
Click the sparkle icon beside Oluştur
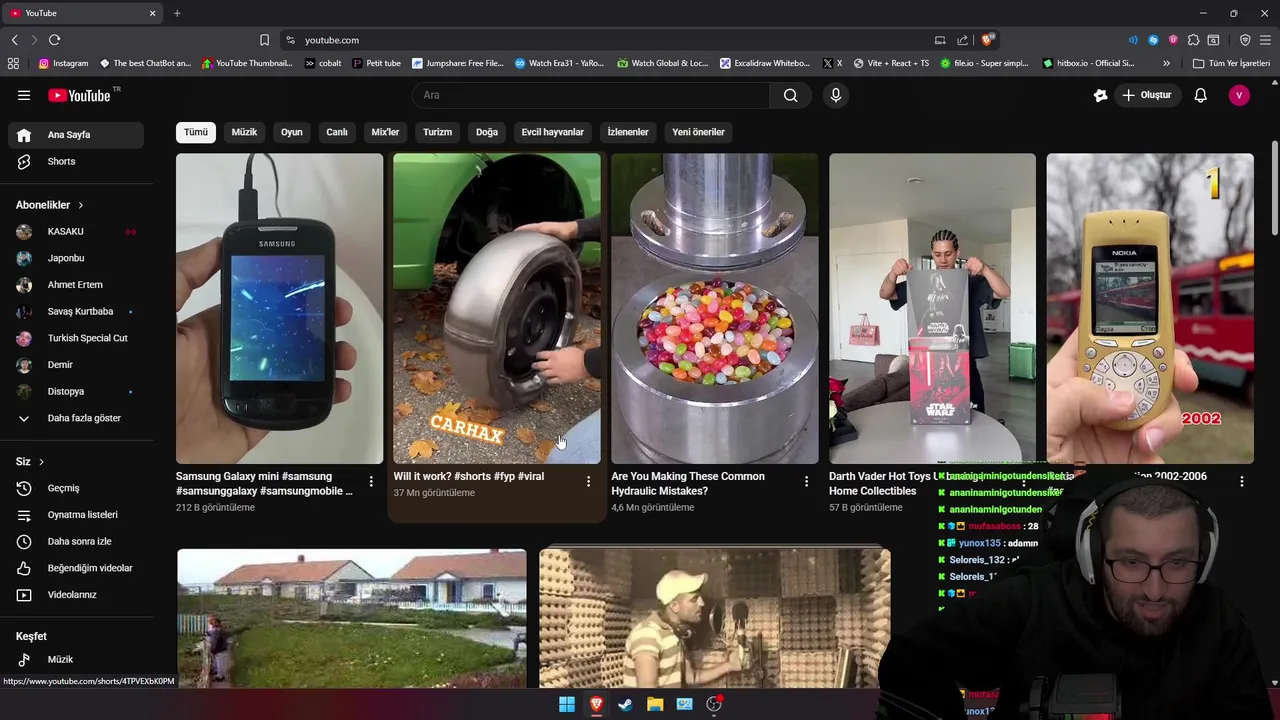pos(1100,95)
